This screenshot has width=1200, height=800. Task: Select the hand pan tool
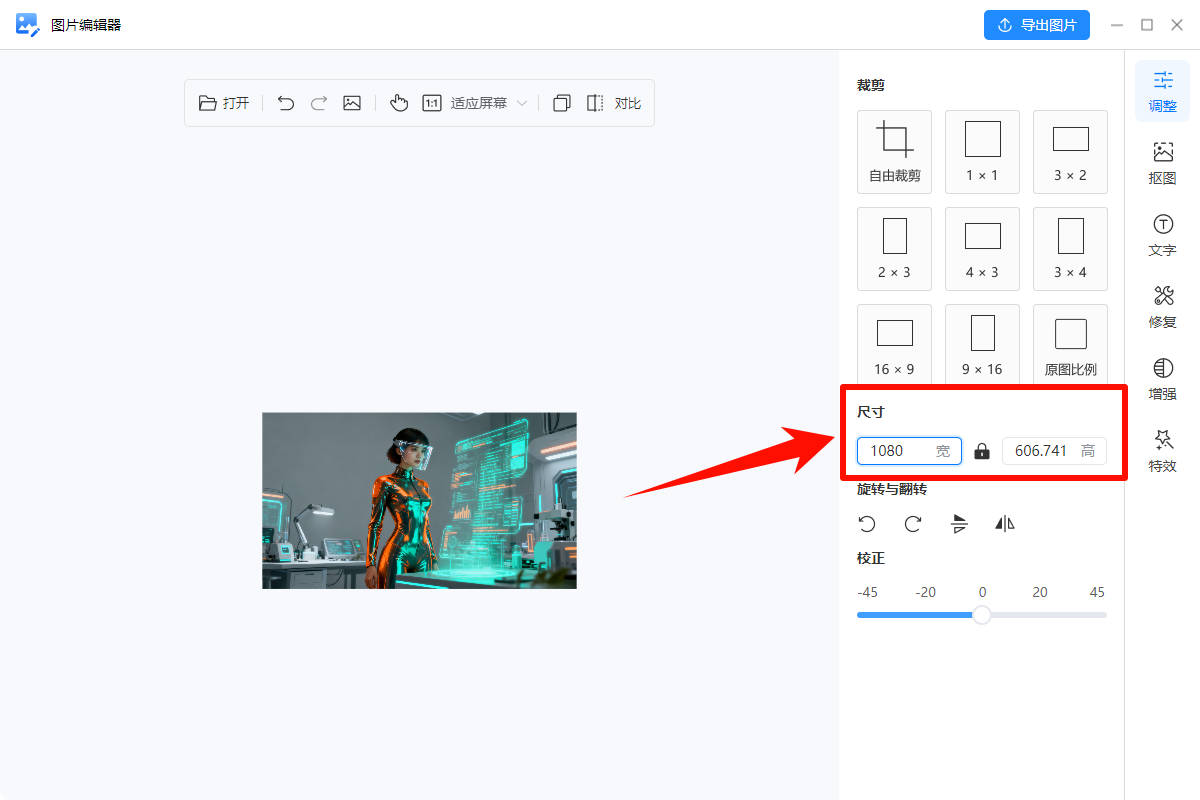pyautogui.click(x=399, y=103)
